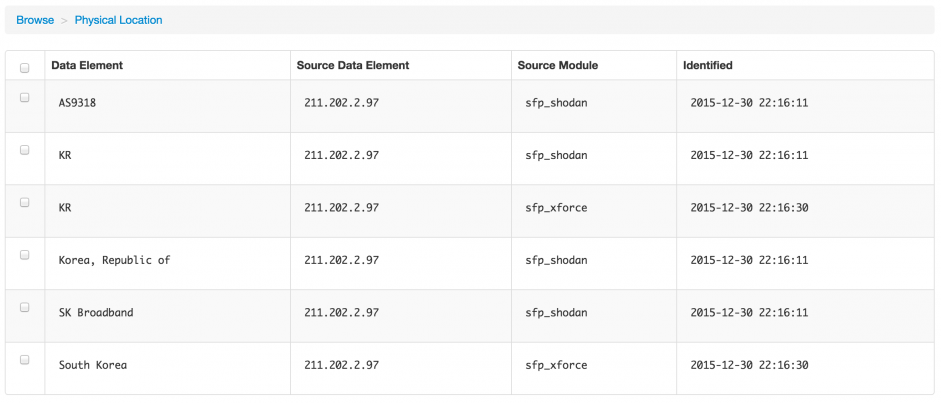Click the Source Data Element column header
This screenshot has height=403, width=941.
[353, 66]
